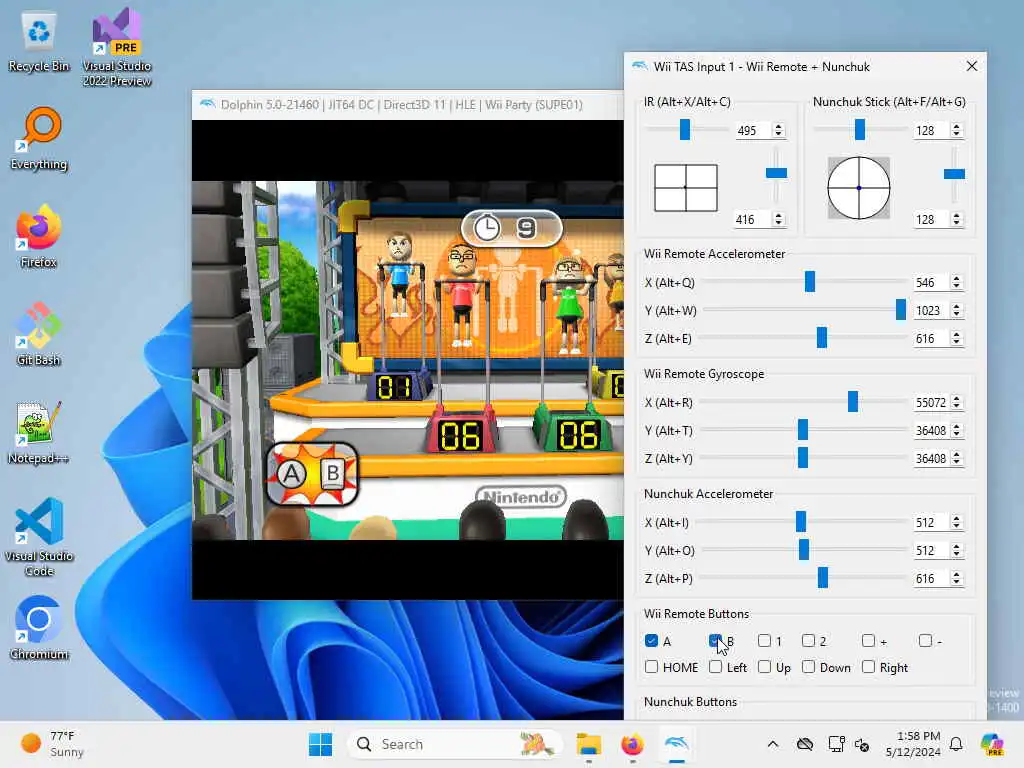The width and height of the screenshot is (1024, 768).
Task: Select the Dolphin emulator taskbar icon
Action: coord(677,744)
